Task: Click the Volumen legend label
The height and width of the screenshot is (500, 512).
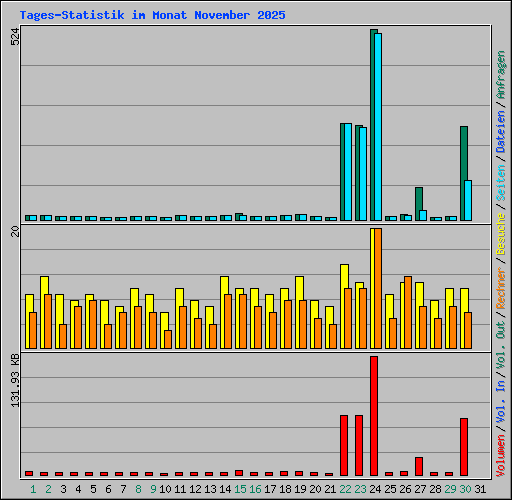Action: 501,455
